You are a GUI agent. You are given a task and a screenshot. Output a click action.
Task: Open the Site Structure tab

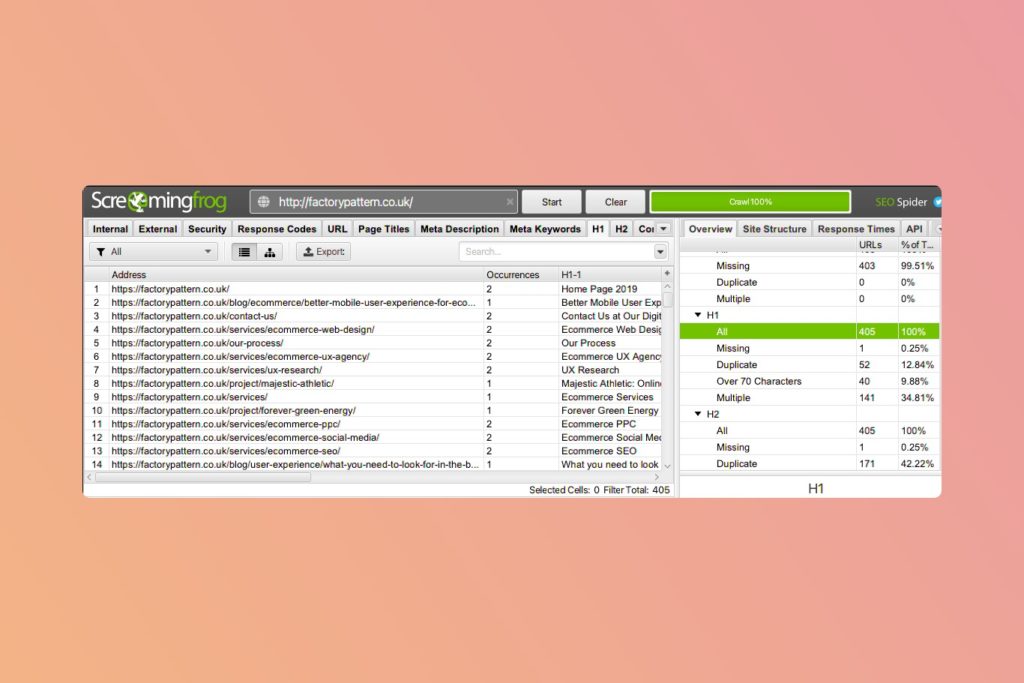774,229
